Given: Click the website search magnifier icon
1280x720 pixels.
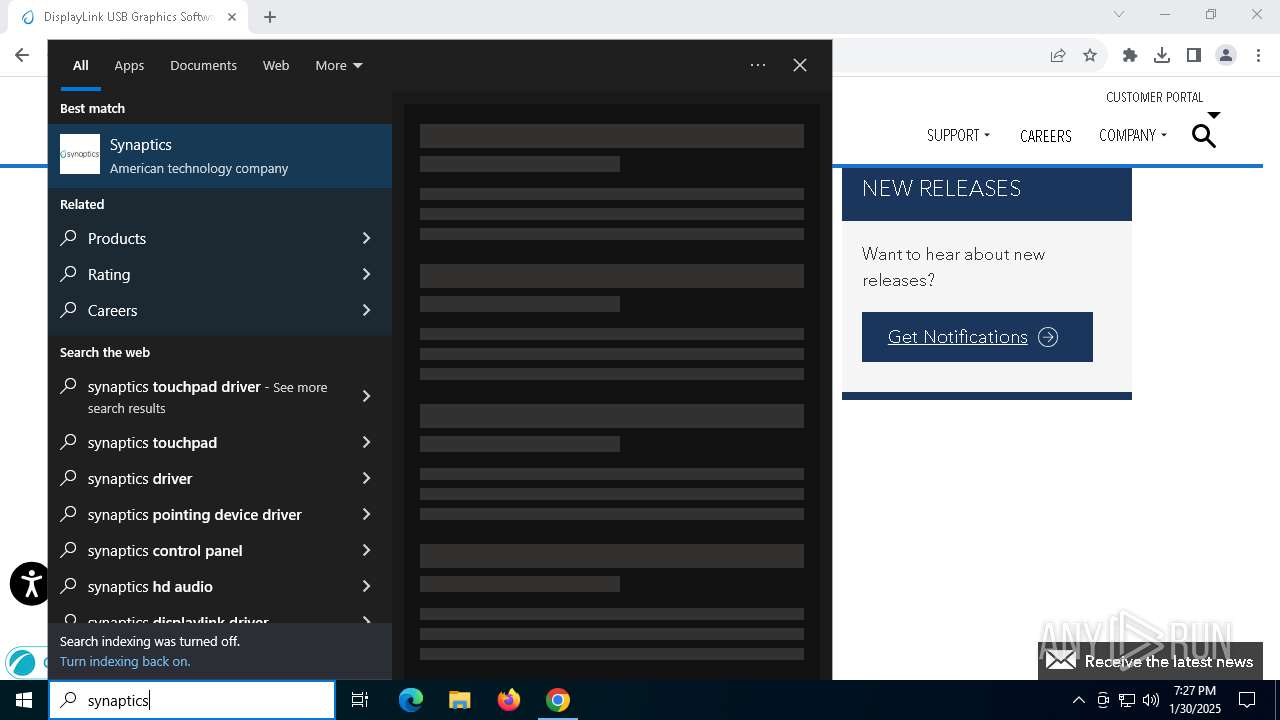Looking at the screenshot, I should [1204, 136].
